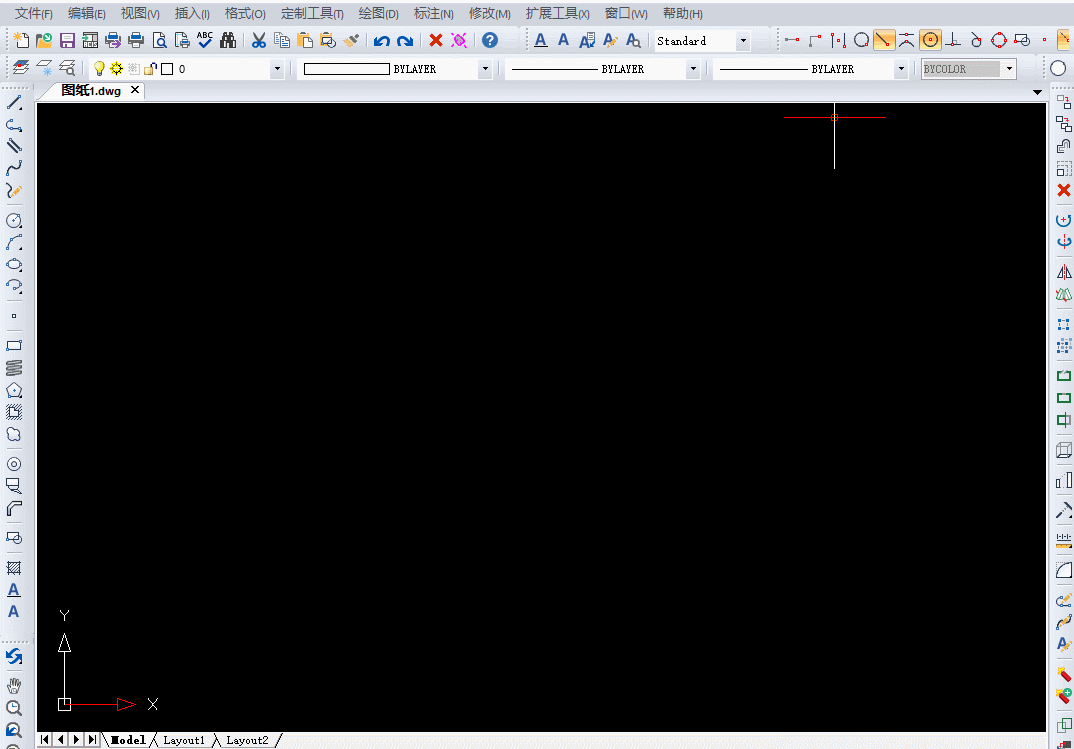Open the Standard text style dropdown
Image resolution: width=1074 pixels, height=749 pixels.
pos(743,41)
